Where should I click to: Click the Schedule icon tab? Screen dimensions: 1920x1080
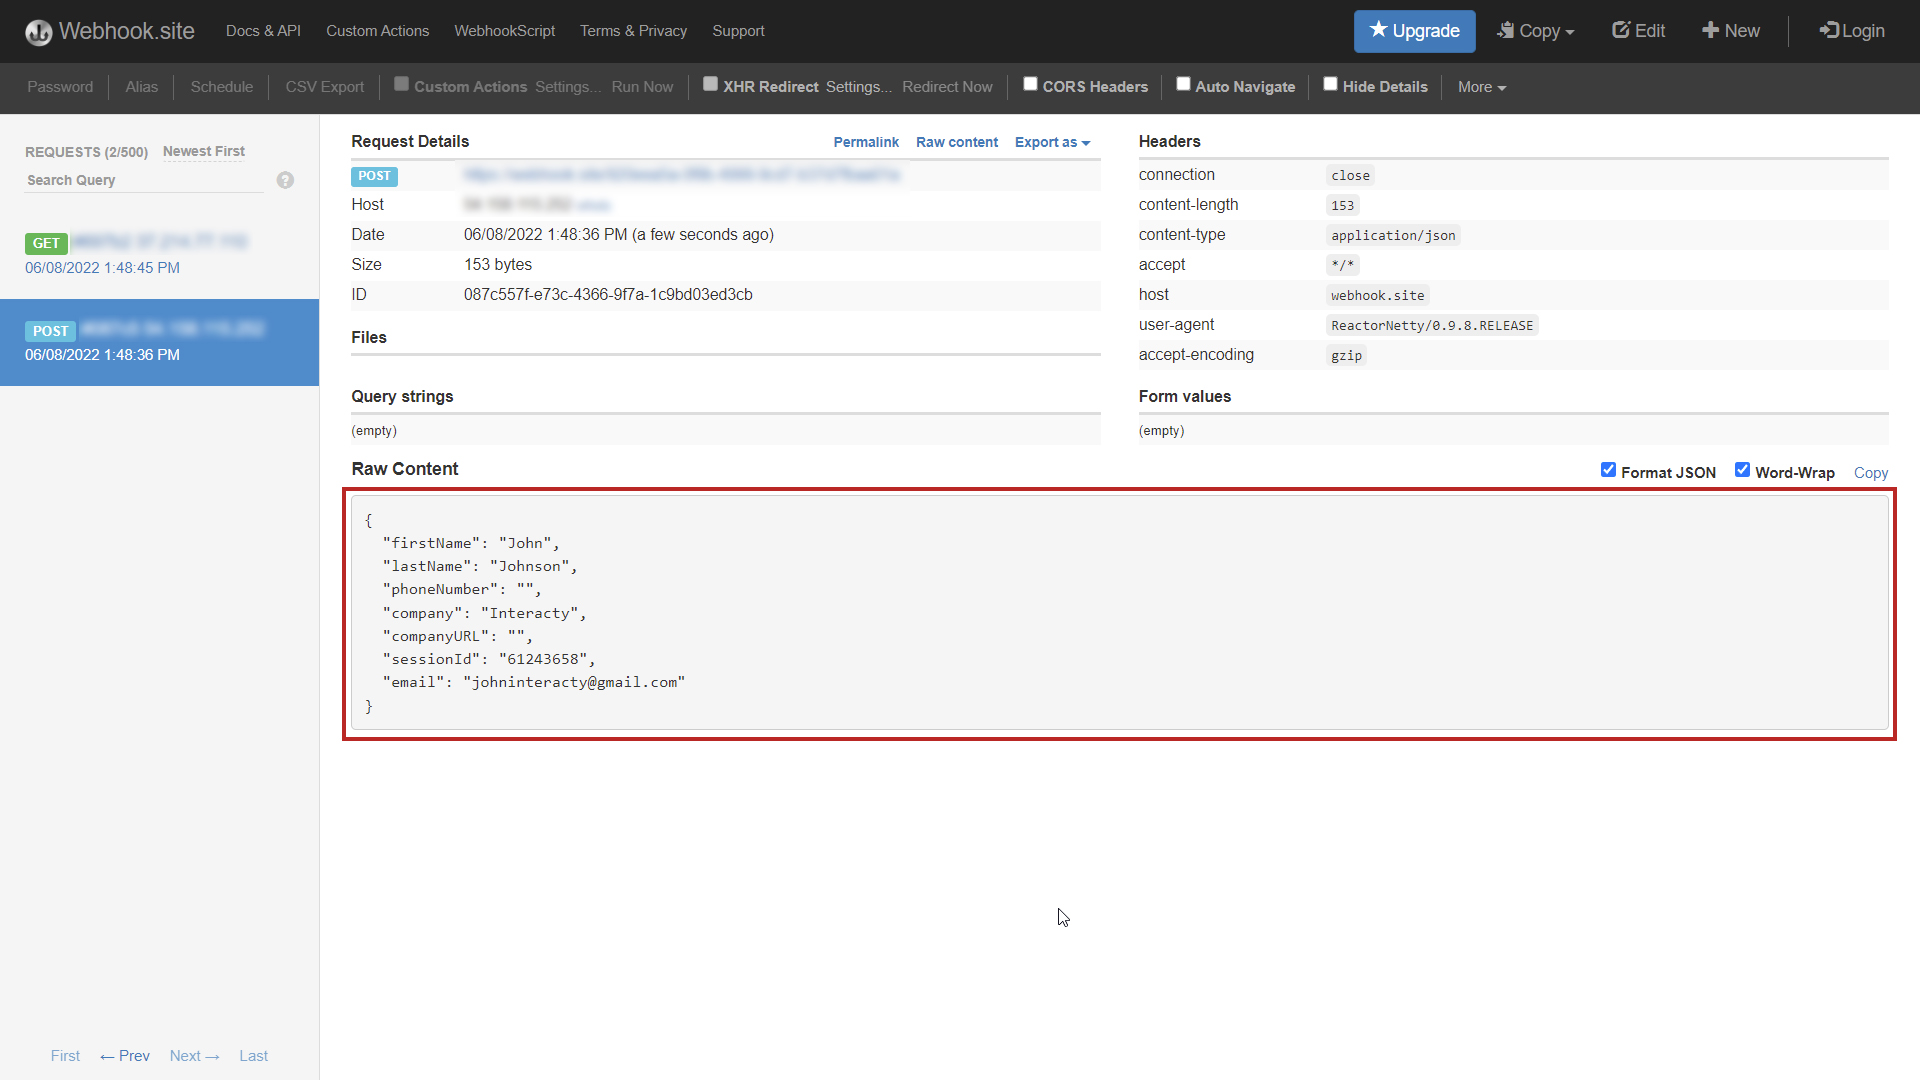[x=220, y=87]
